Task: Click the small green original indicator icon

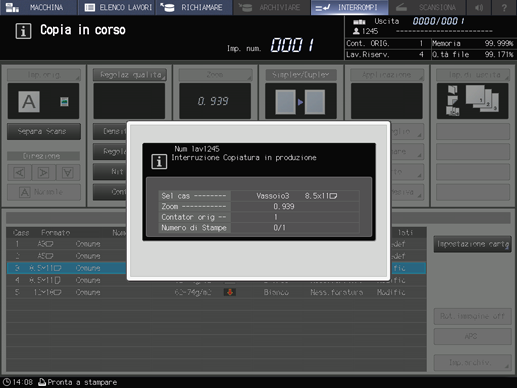Action: click(64, 101)
